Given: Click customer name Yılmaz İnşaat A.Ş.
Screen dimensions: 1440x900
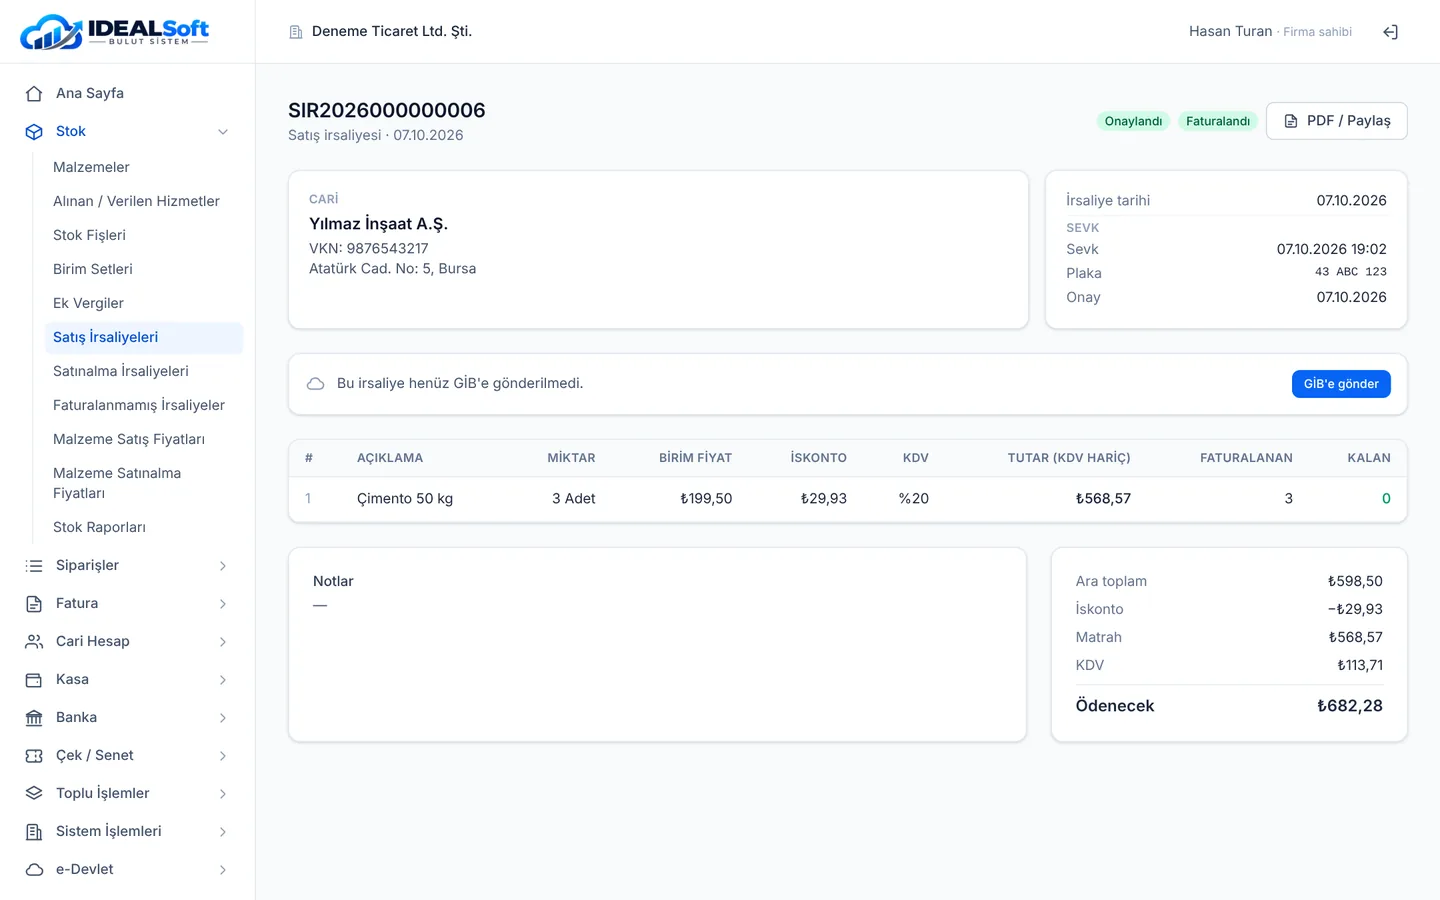Looking at the screenshot, I should coord(378,223).
